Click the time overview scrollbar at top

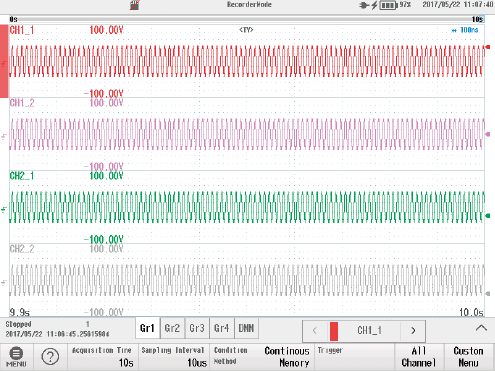tap(247, 19)
